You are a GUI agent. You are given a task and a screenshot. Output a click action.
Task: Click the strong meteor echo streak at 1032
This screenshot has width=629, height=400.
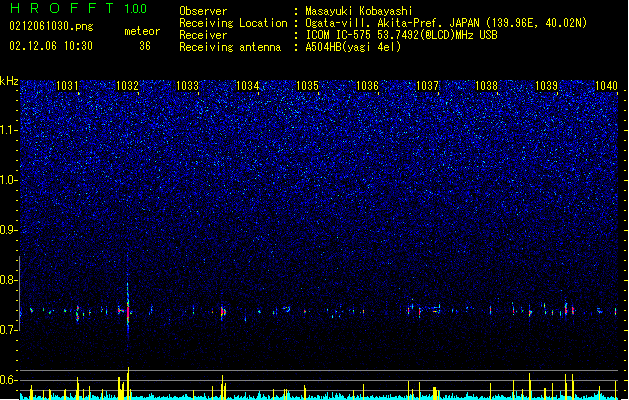click(128, 307)
